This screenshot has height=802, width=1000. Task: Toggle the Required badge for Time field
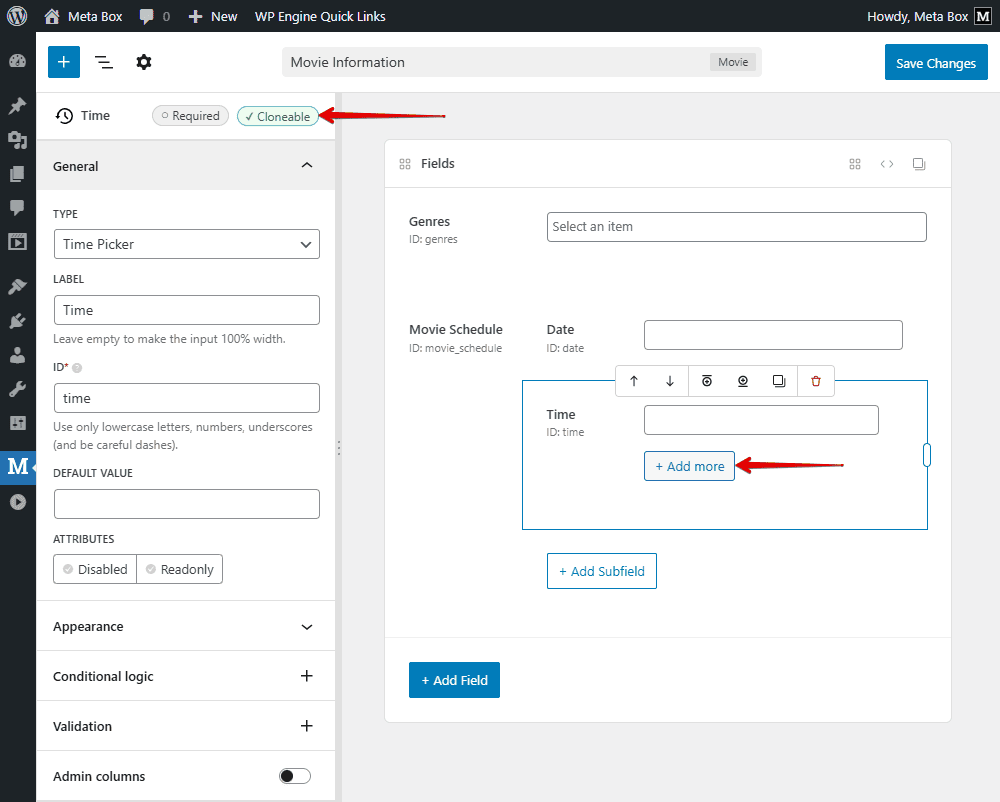coord(190,116)
